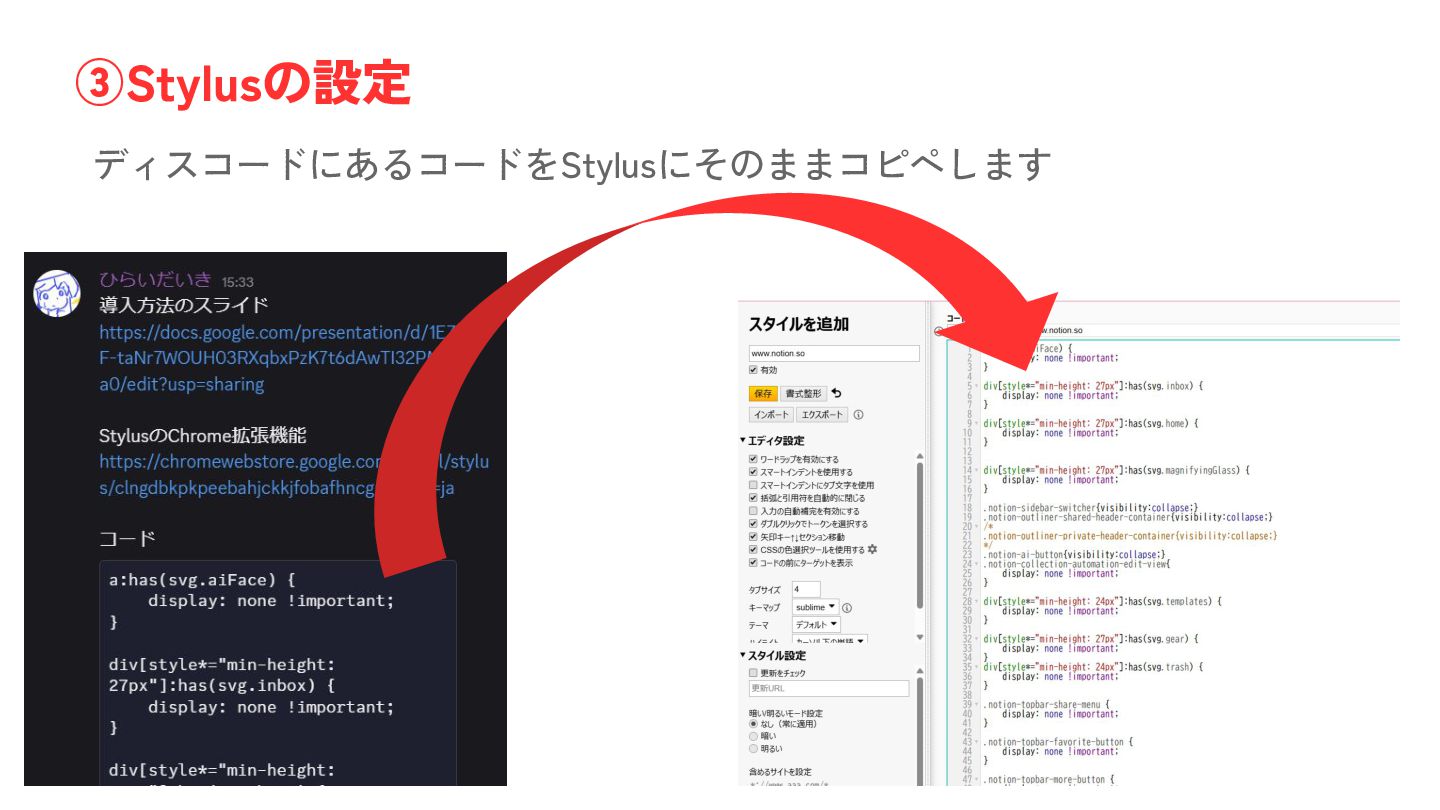Click 含めるサイトを設定 label
Image resolution: width=1440 pixels, height=810 pixels.
tap(780, 772)
